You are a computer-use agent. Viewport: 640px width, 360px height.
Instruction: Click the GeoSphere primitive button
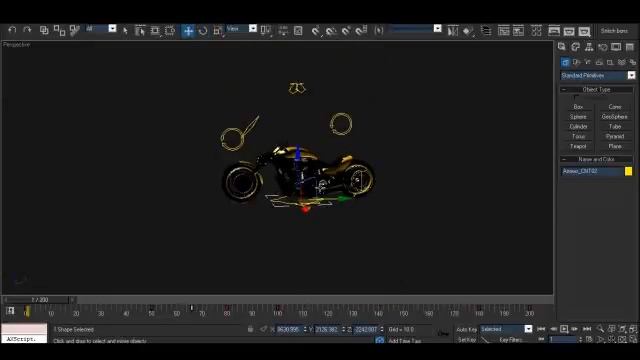point(615,117)
